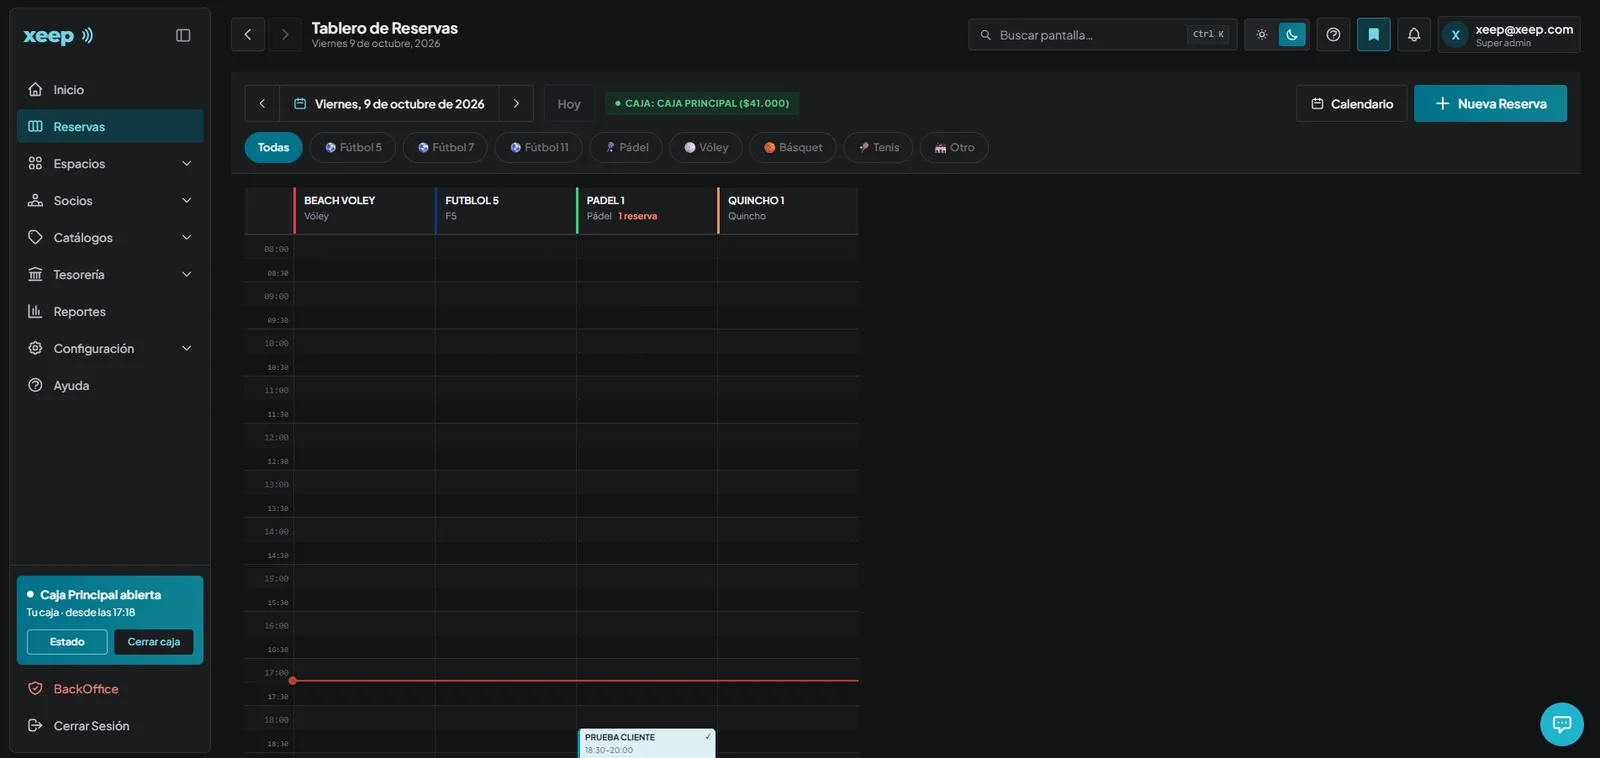This screenshot has height=758, width=1600.
Task: Open the help circle icon in header
Action: pyautogui.click(x=1333, y=34)
